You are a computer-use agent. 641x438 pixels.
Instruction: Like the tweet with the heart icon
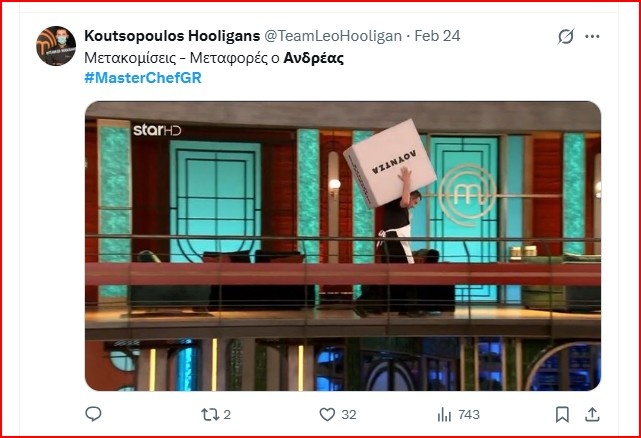pyautogui.click(x=327, y=415)
